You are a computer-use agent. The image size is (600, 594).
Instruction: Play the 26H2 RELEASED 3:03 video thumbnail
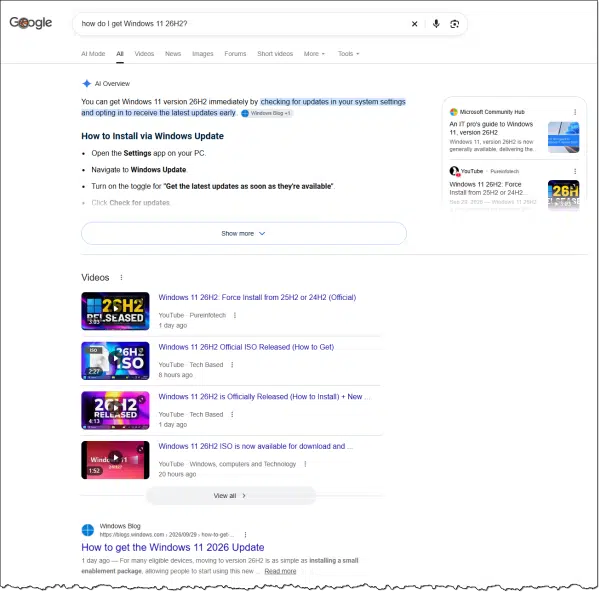point(115,311)
